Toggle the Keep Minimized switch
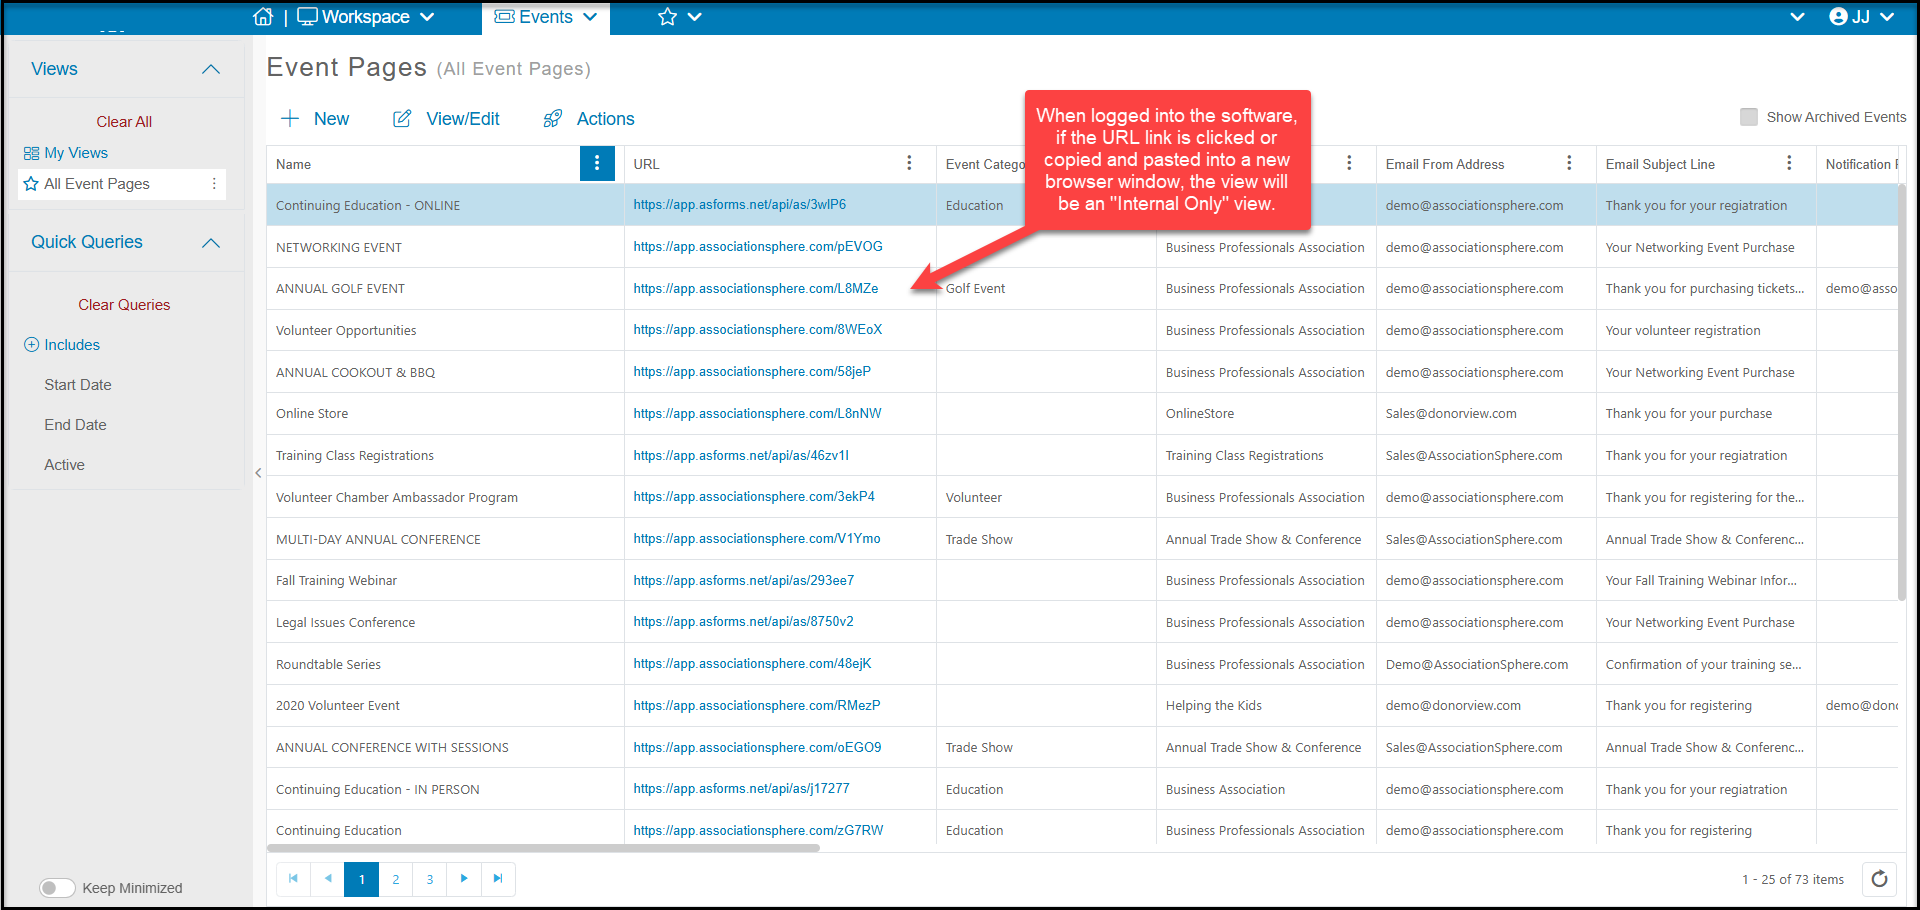This screenshot has height=910, width=1920. (x=57, y=888)
